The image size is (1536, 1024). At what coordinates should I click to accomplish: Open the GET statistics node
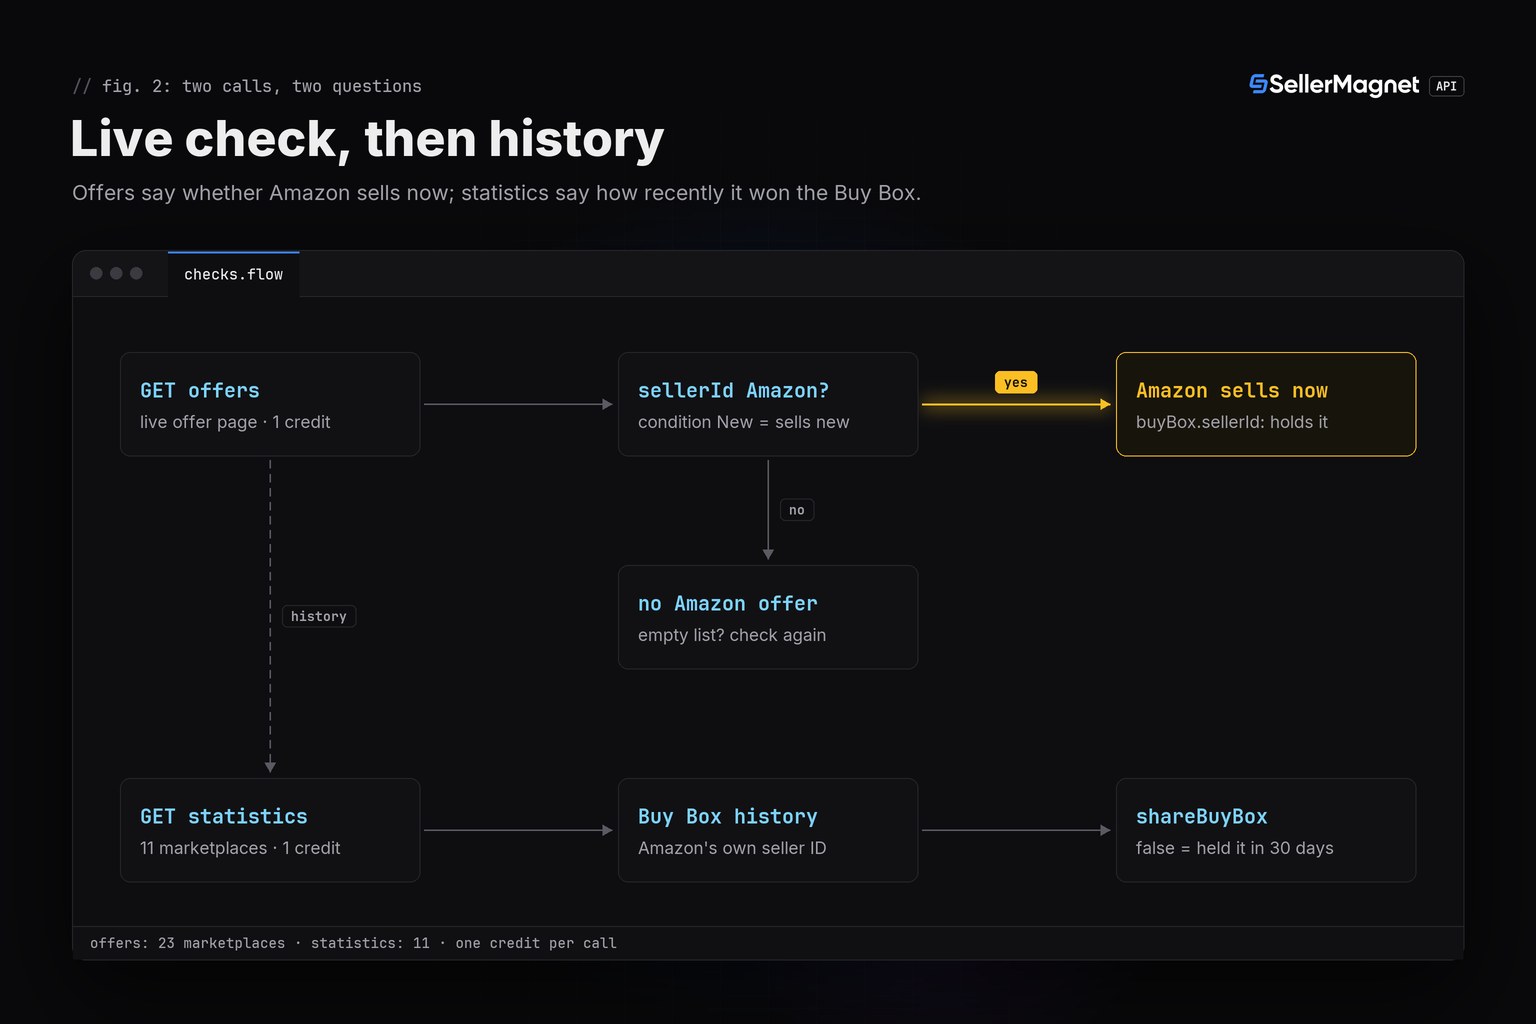coord(270,830)
